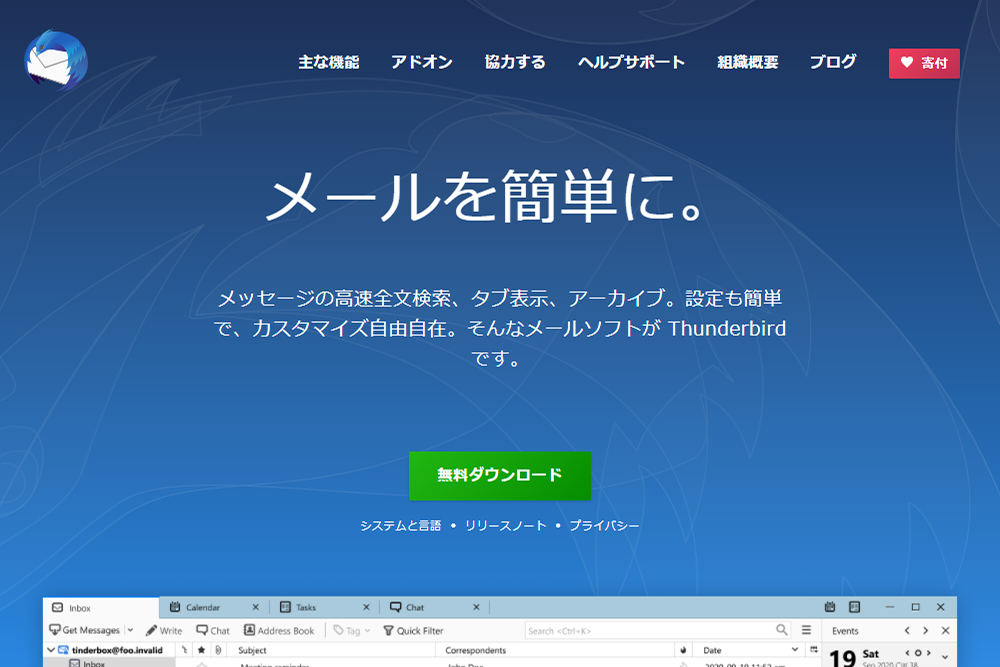The image size is (1000, 667).
Task: Click the 無料ダウンロード button
Action: click(500, 476)
